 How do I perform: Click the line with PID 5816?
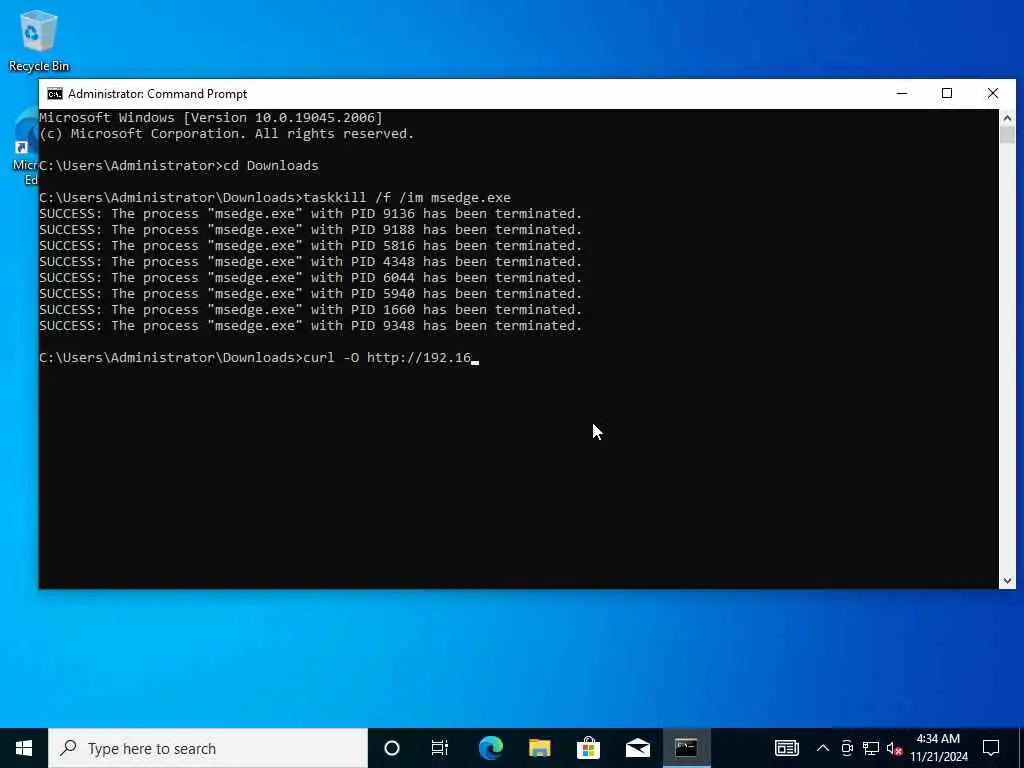pyautogui.click(x=310, y=246)
